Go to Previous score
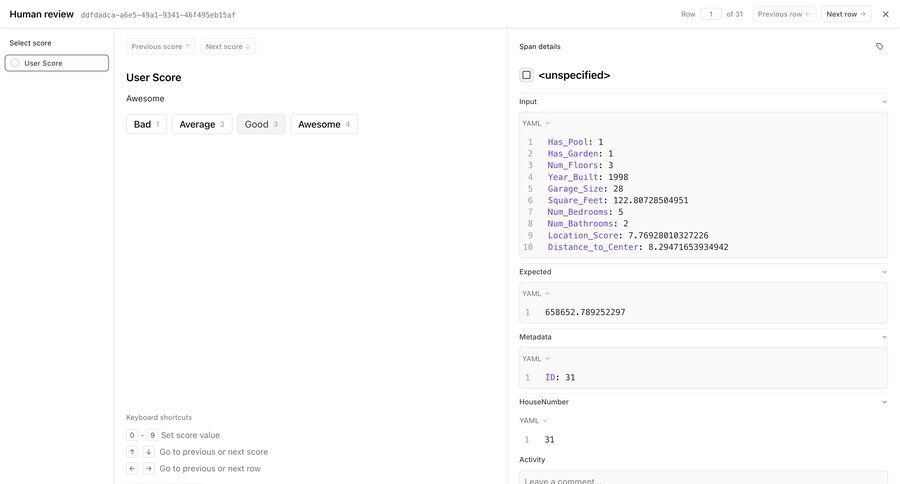 point(161,47)
